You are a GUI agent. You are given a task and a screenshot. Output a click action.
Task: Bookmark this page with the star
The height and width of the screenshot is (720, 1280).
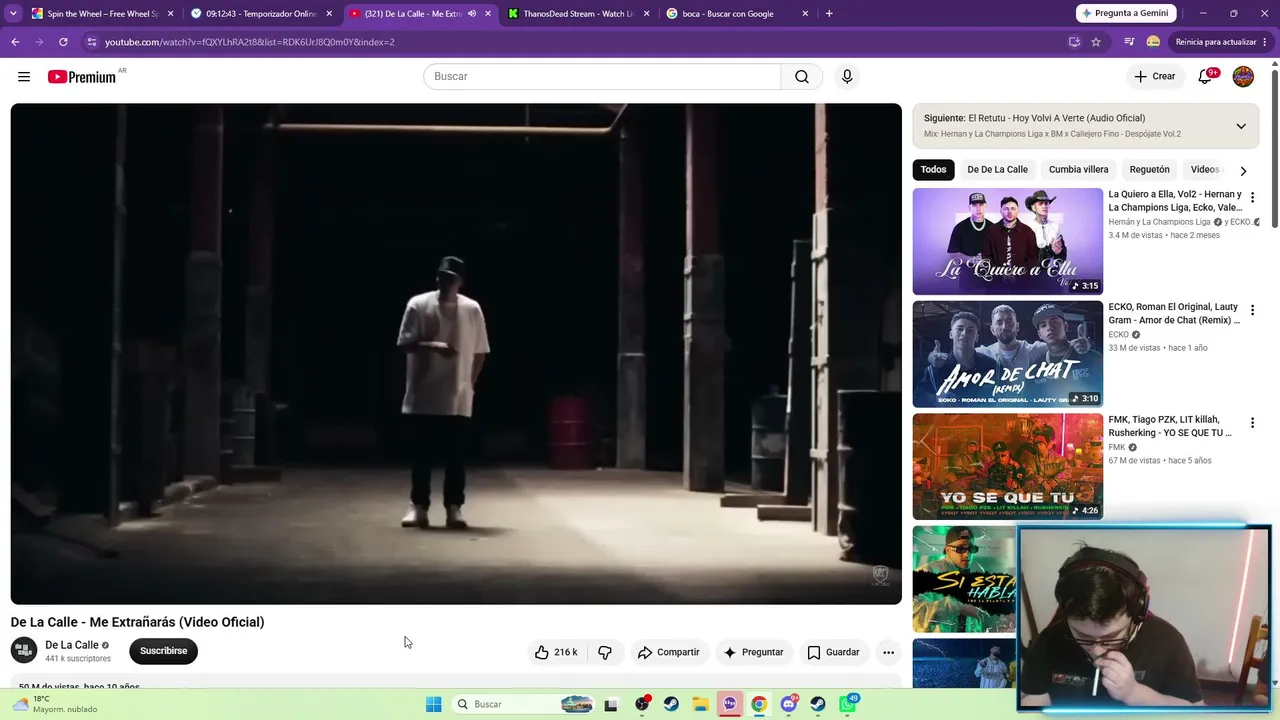point(1096,42)
